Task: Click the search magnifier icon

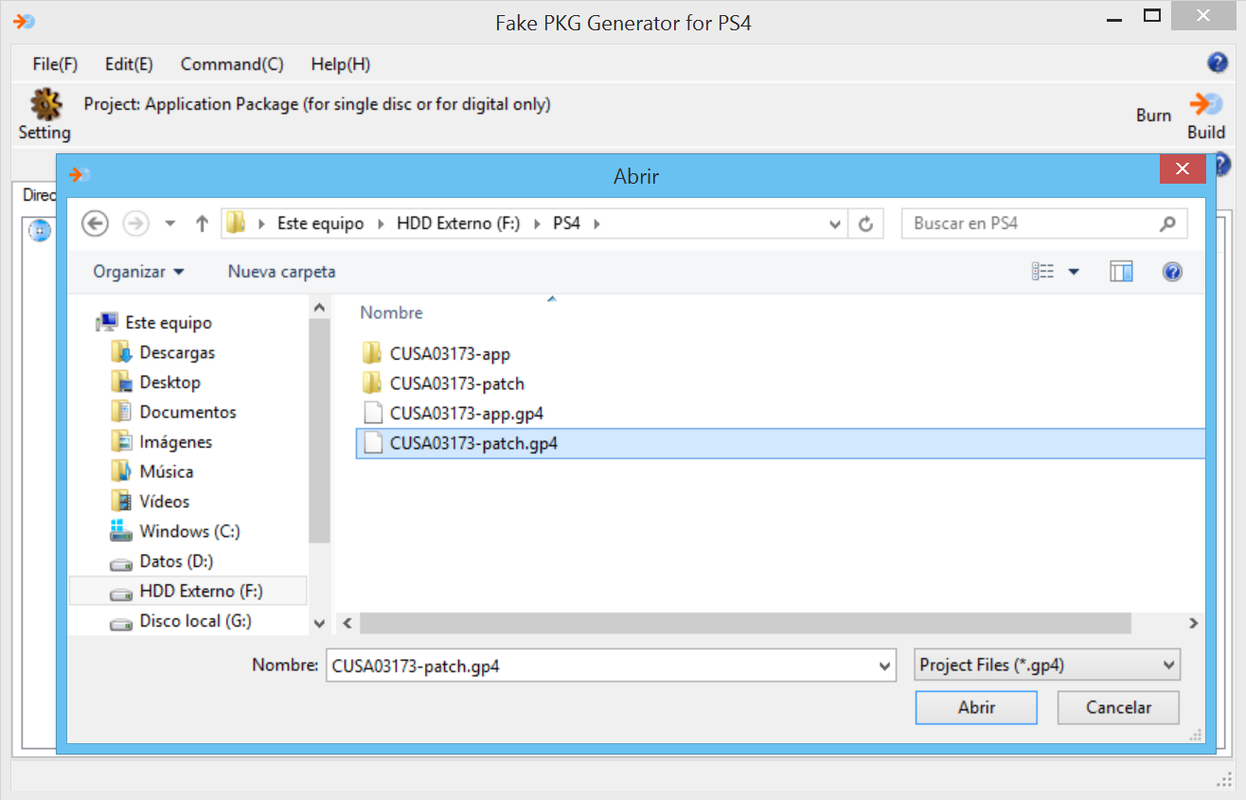Action: pyautogui.click(x=1167, y=224)
